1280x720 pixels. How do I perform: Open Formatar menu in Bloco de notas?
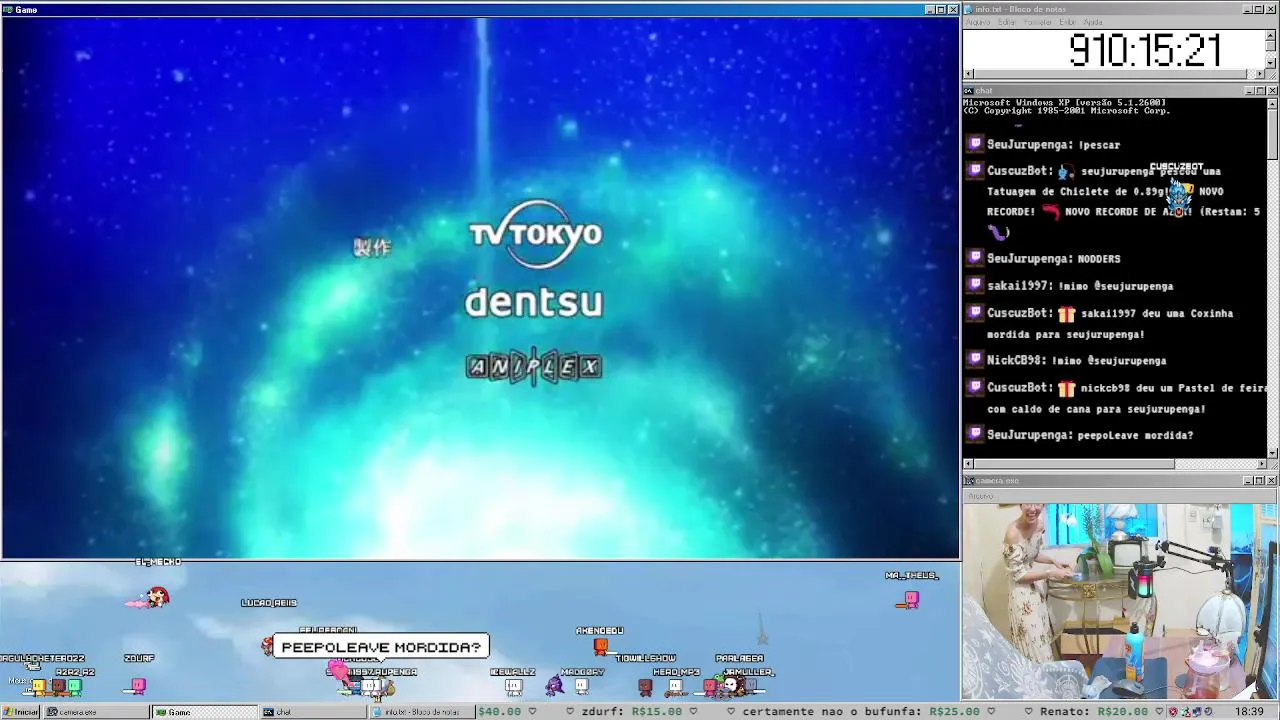pyautogui.click(x=1038, y=22)
